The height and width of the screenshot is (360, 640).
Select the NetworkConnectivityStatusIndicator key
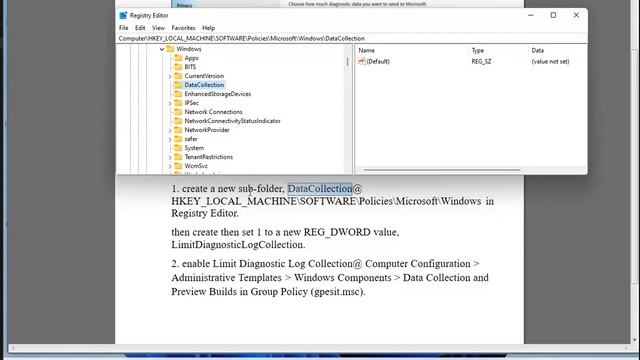tap(232, 121)
